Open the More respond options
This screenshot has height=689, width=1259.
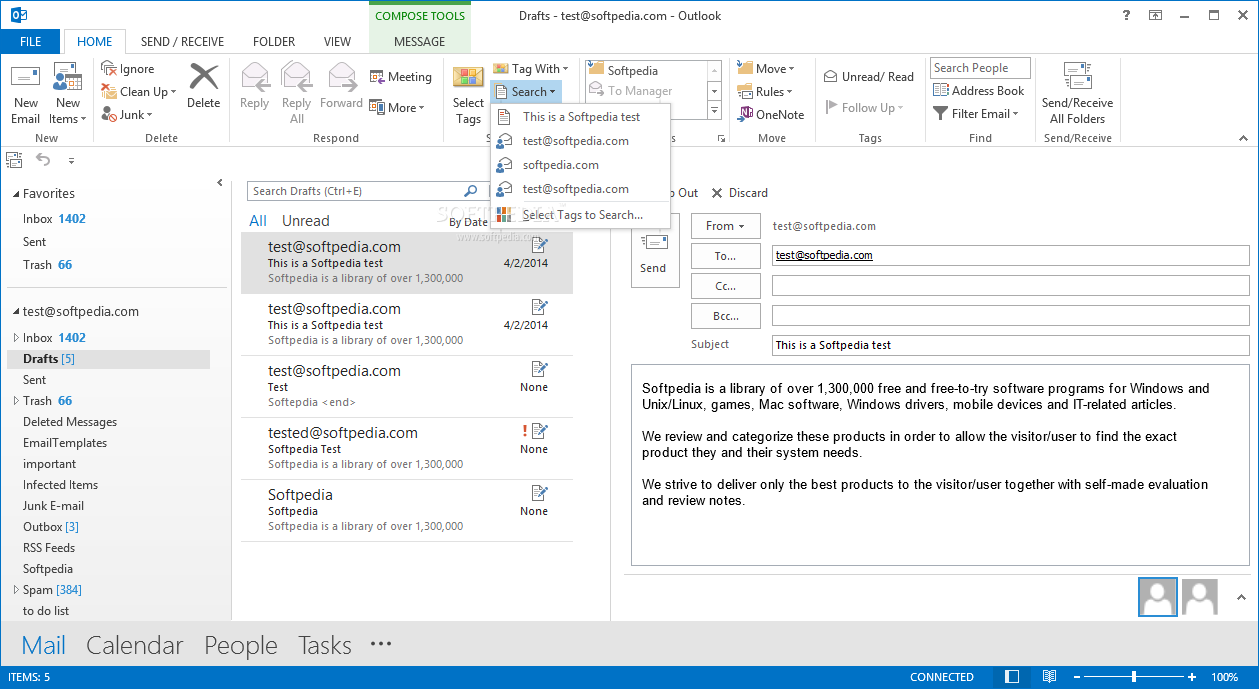click(397, 107)
